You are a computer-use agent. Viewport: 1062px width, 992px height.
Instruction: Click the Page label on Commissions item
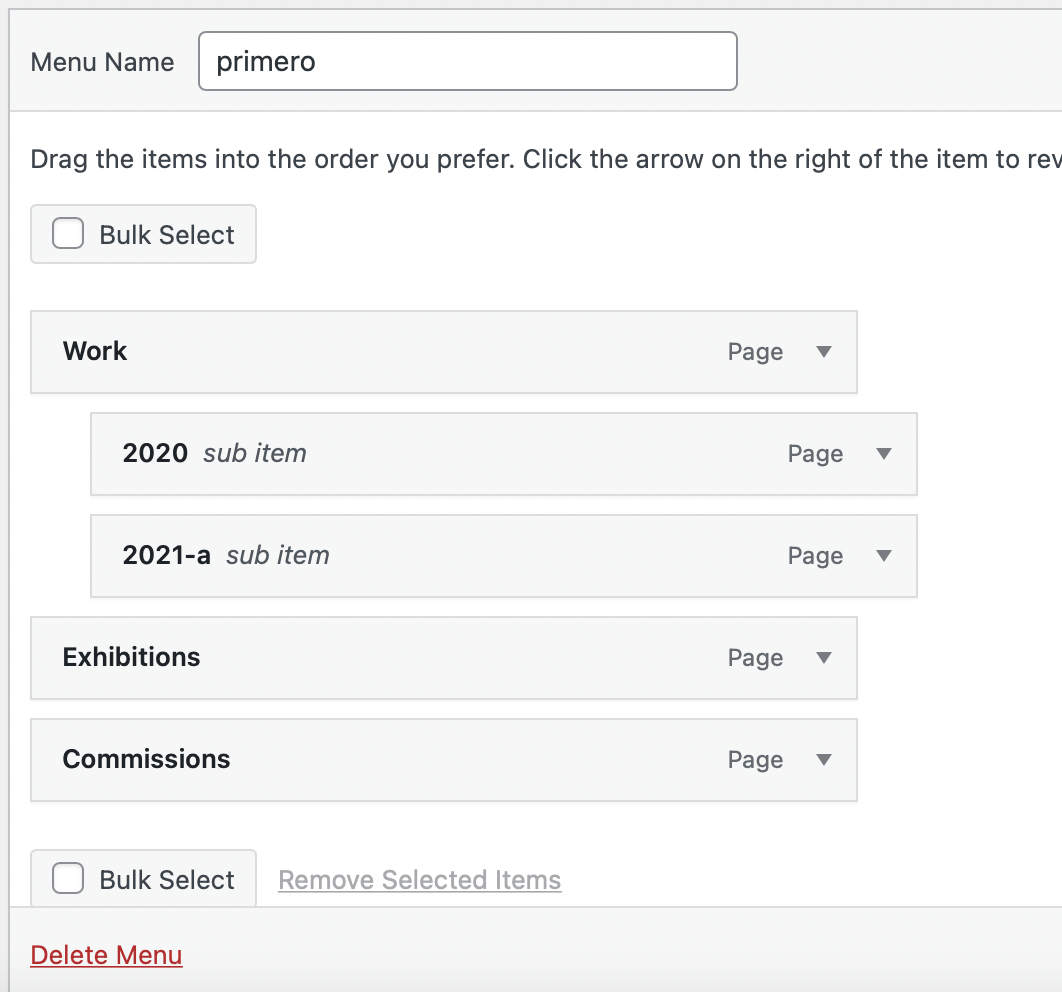click(755, 760)
